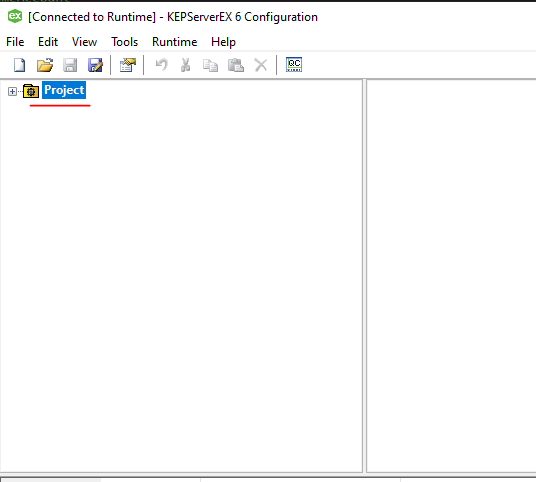Open the Tools menu
The image size is (536, 482).
124,42
